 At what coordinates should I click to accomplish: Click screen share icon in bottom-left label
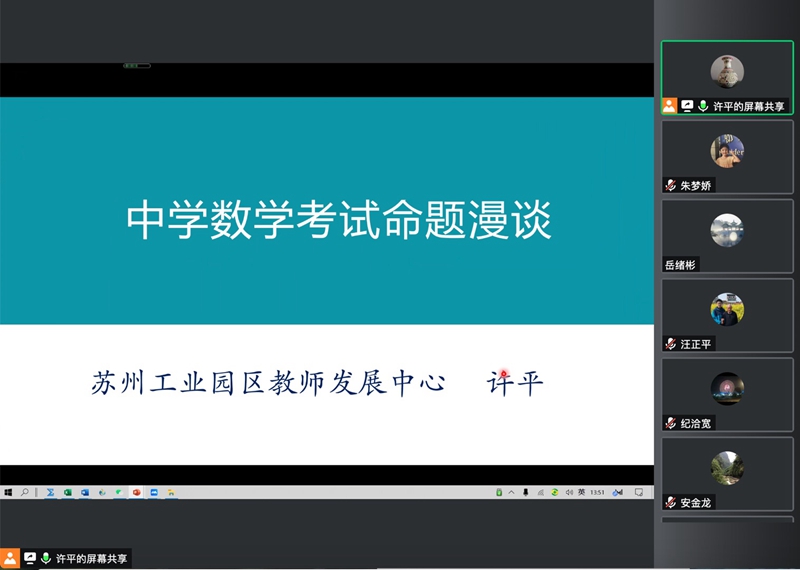30,558
